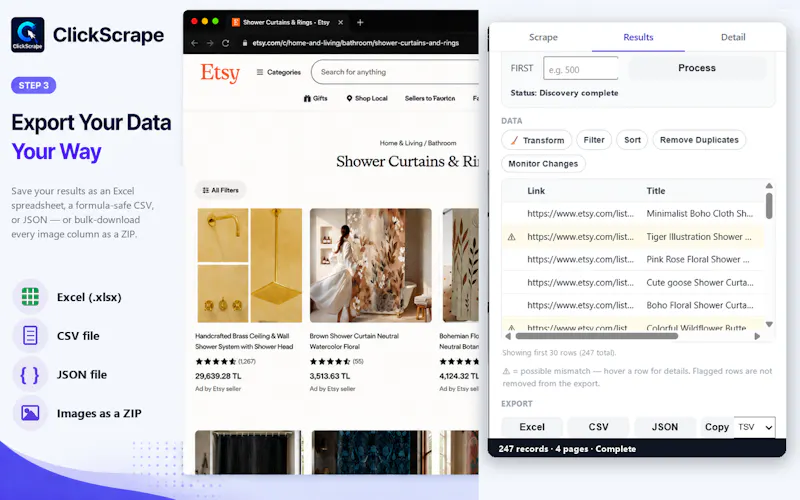
Task: Go forward using browser forward arrow
Action: (210, 43)
